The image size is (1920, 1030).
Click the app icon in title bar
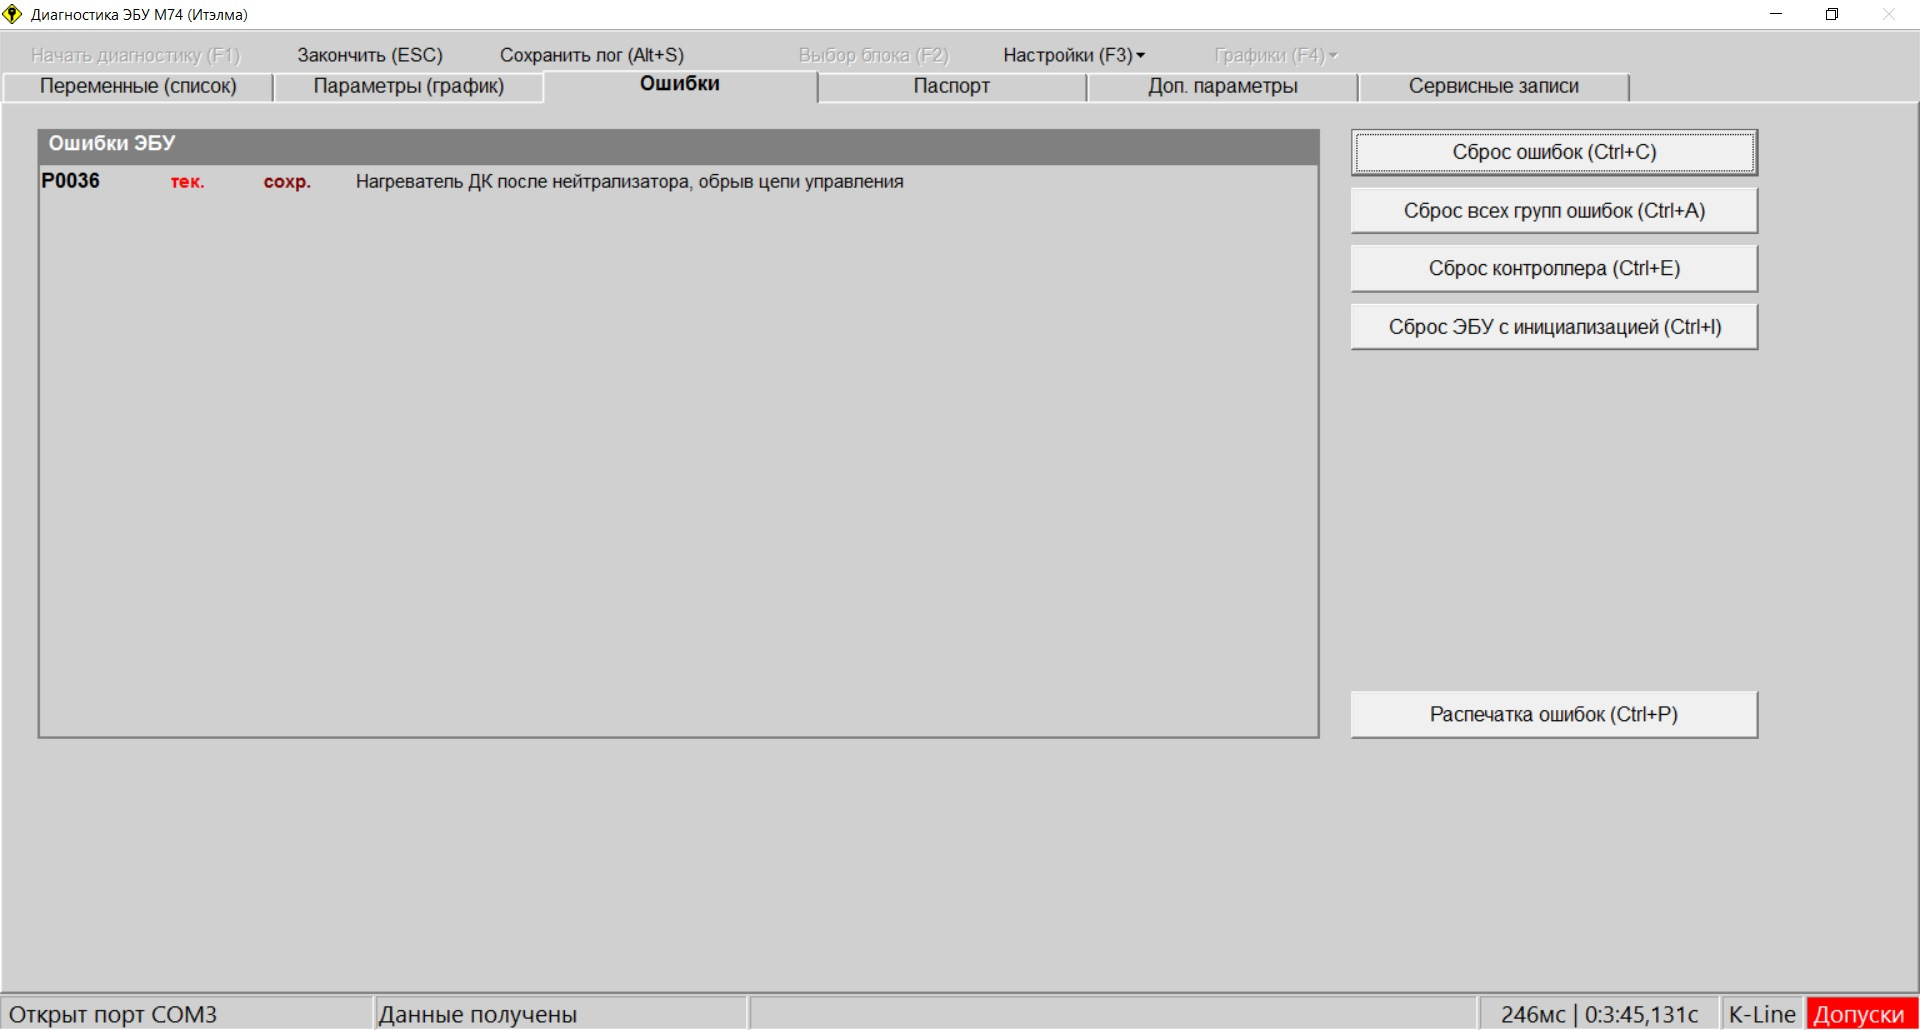click(x=12, y=15)
